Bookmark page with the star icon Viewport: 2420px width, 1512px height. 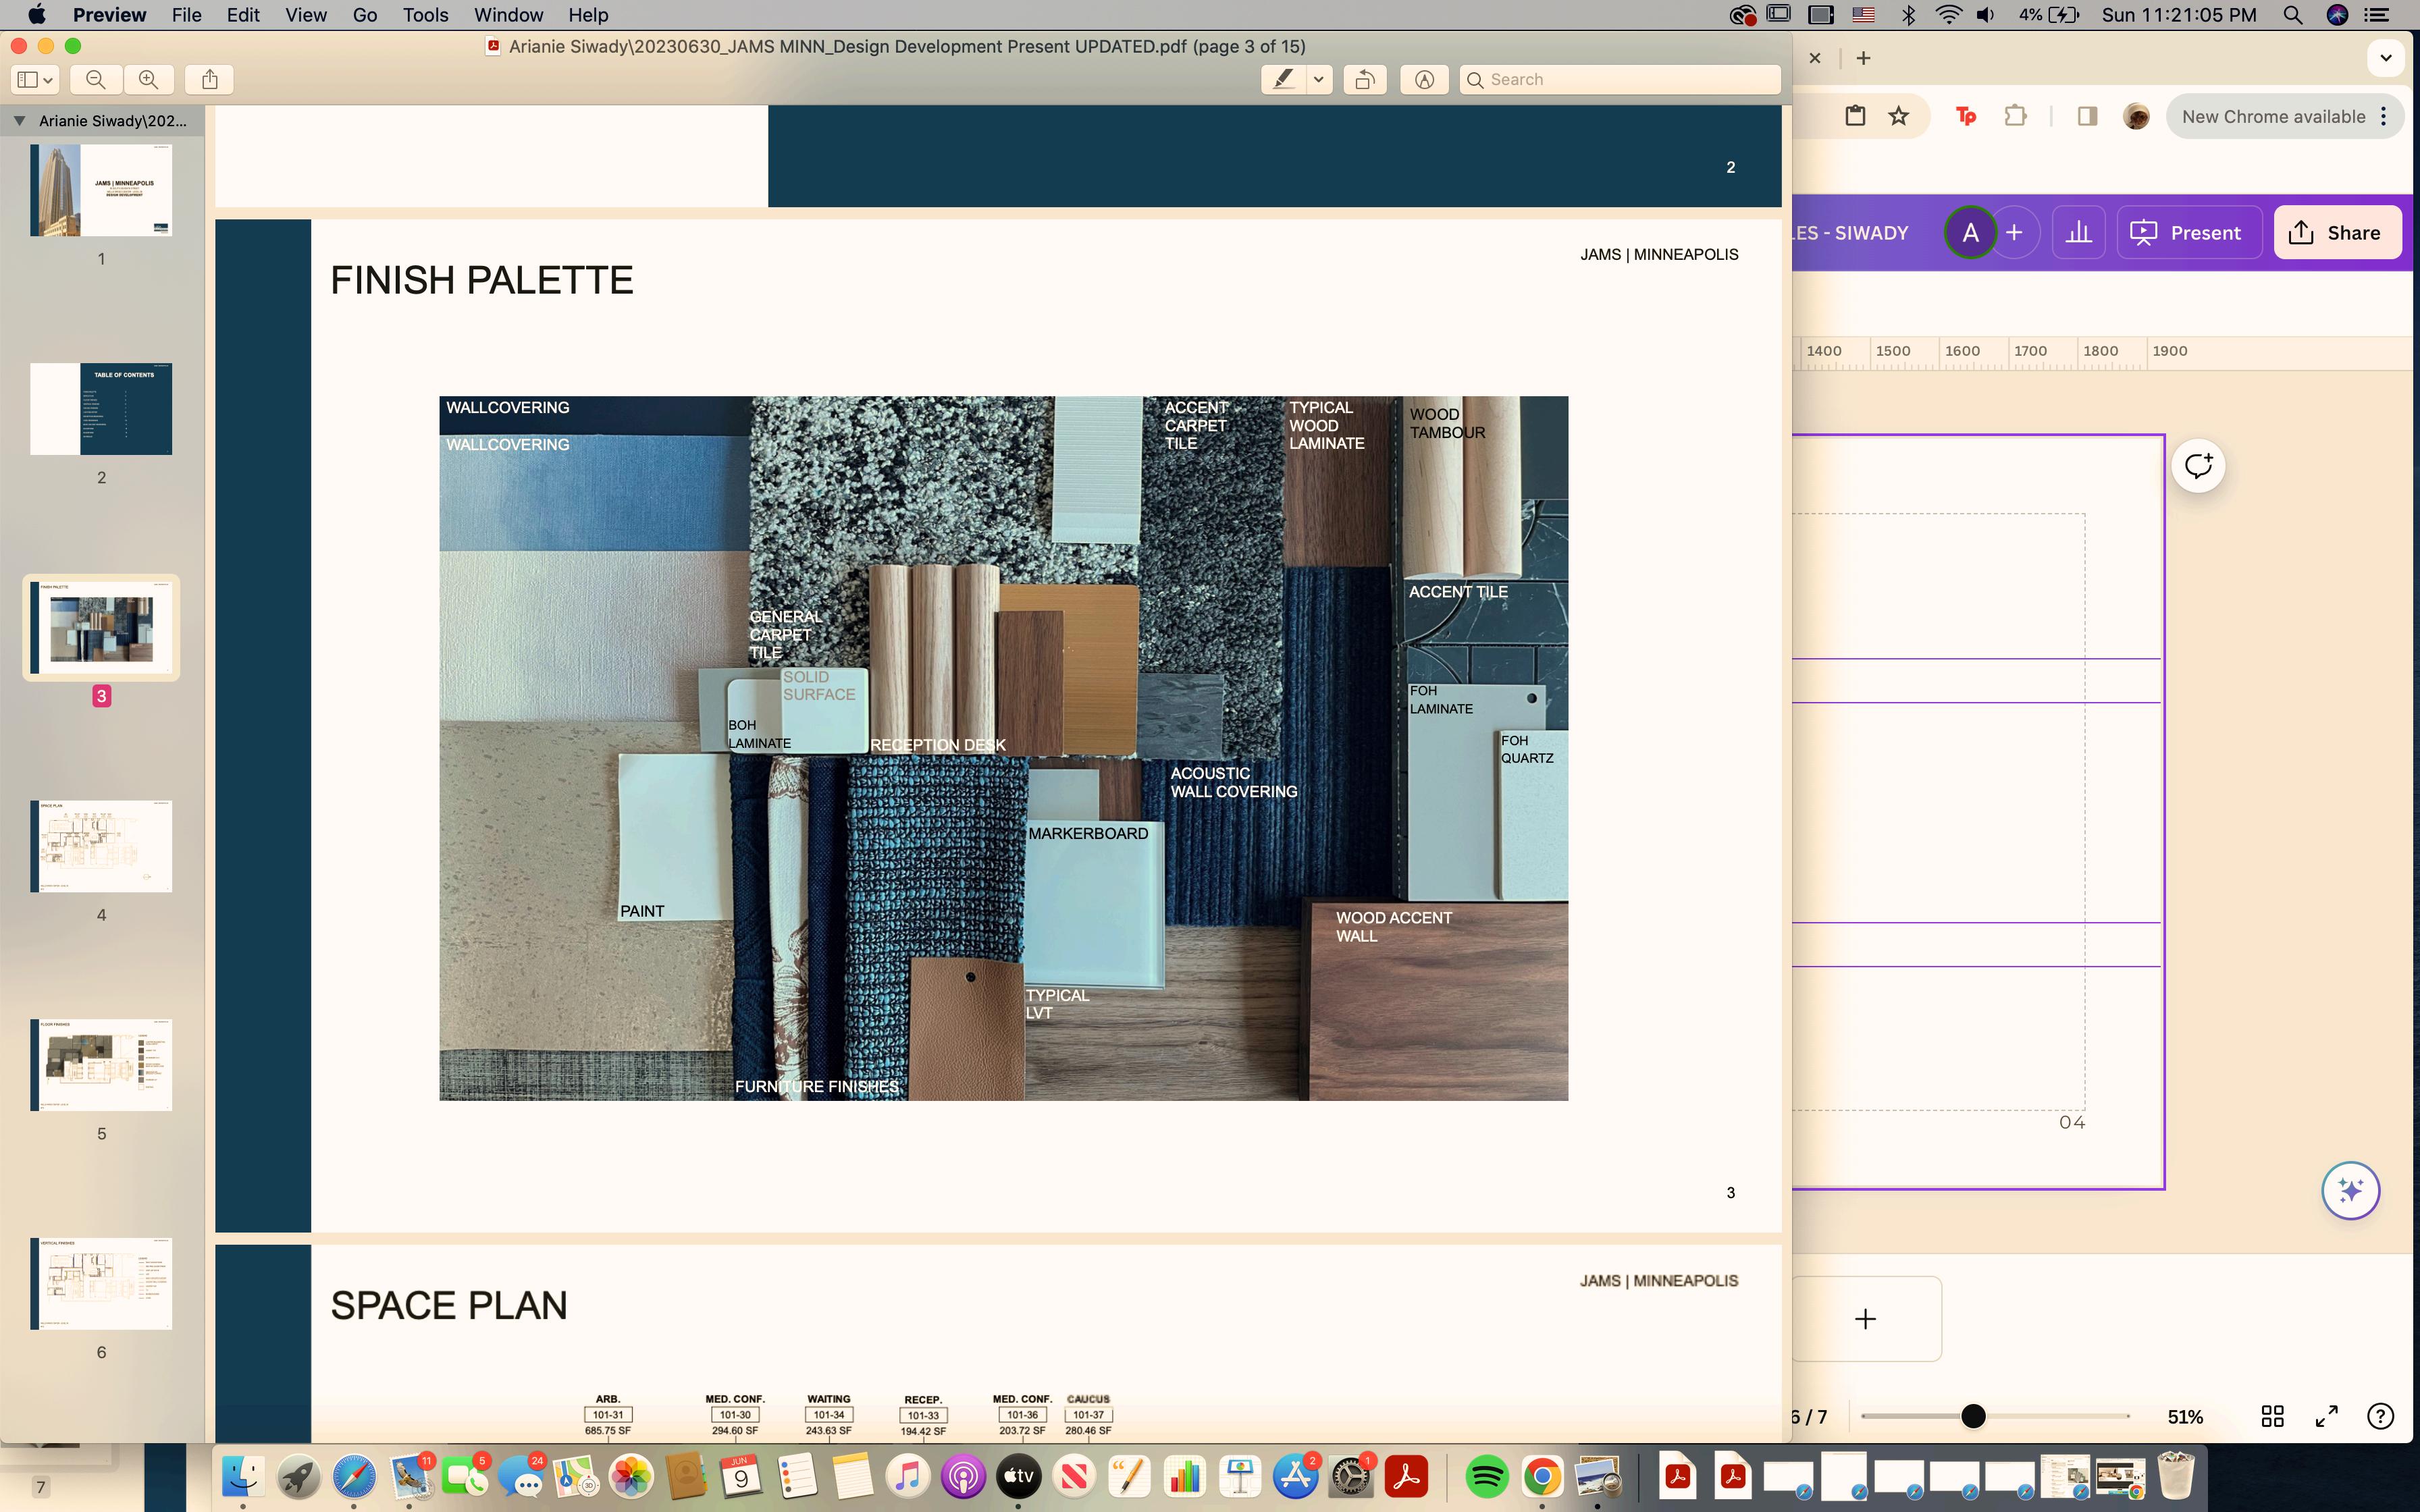pyautogui.click(x=1898, y=116)
